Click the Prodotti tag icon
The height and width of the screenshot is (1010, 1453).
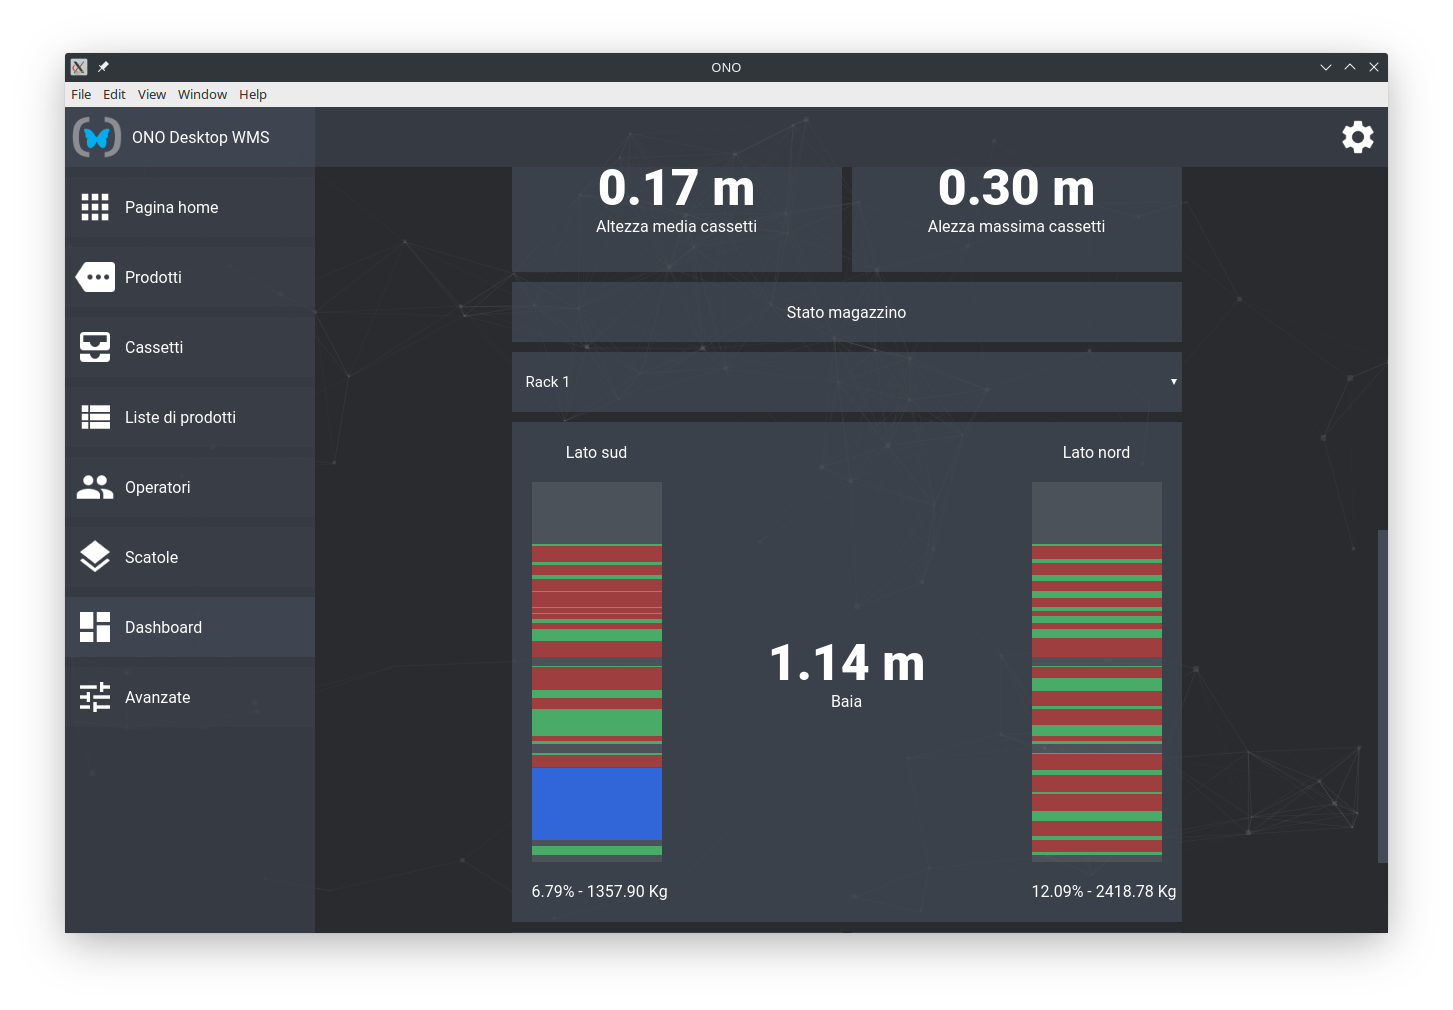pyautogui.click(x=95, y=277)
